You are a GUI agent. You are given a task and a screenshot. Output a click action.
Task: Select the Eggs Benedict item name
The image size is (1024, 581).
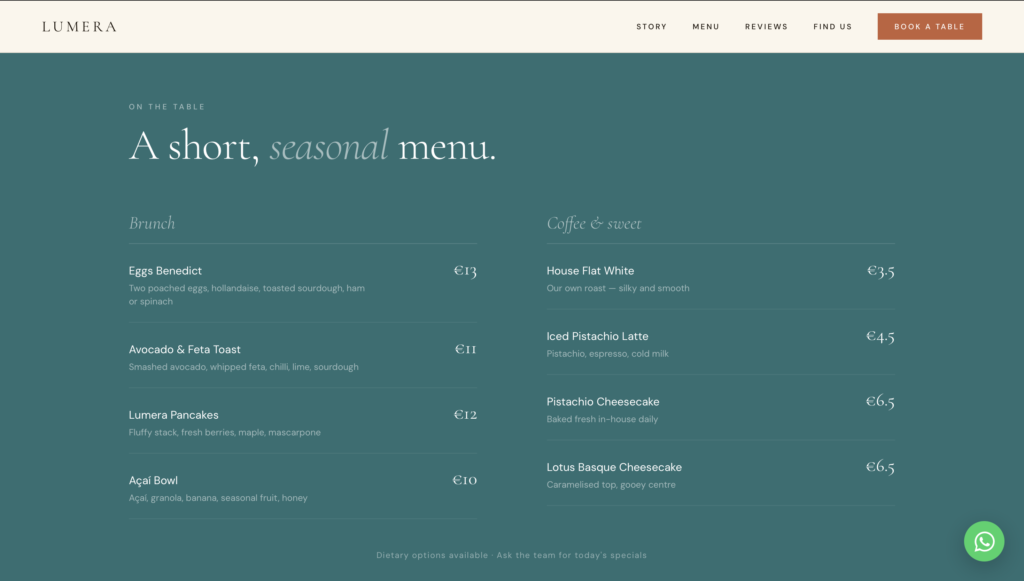pyautogui.click(x=165, y=271)
